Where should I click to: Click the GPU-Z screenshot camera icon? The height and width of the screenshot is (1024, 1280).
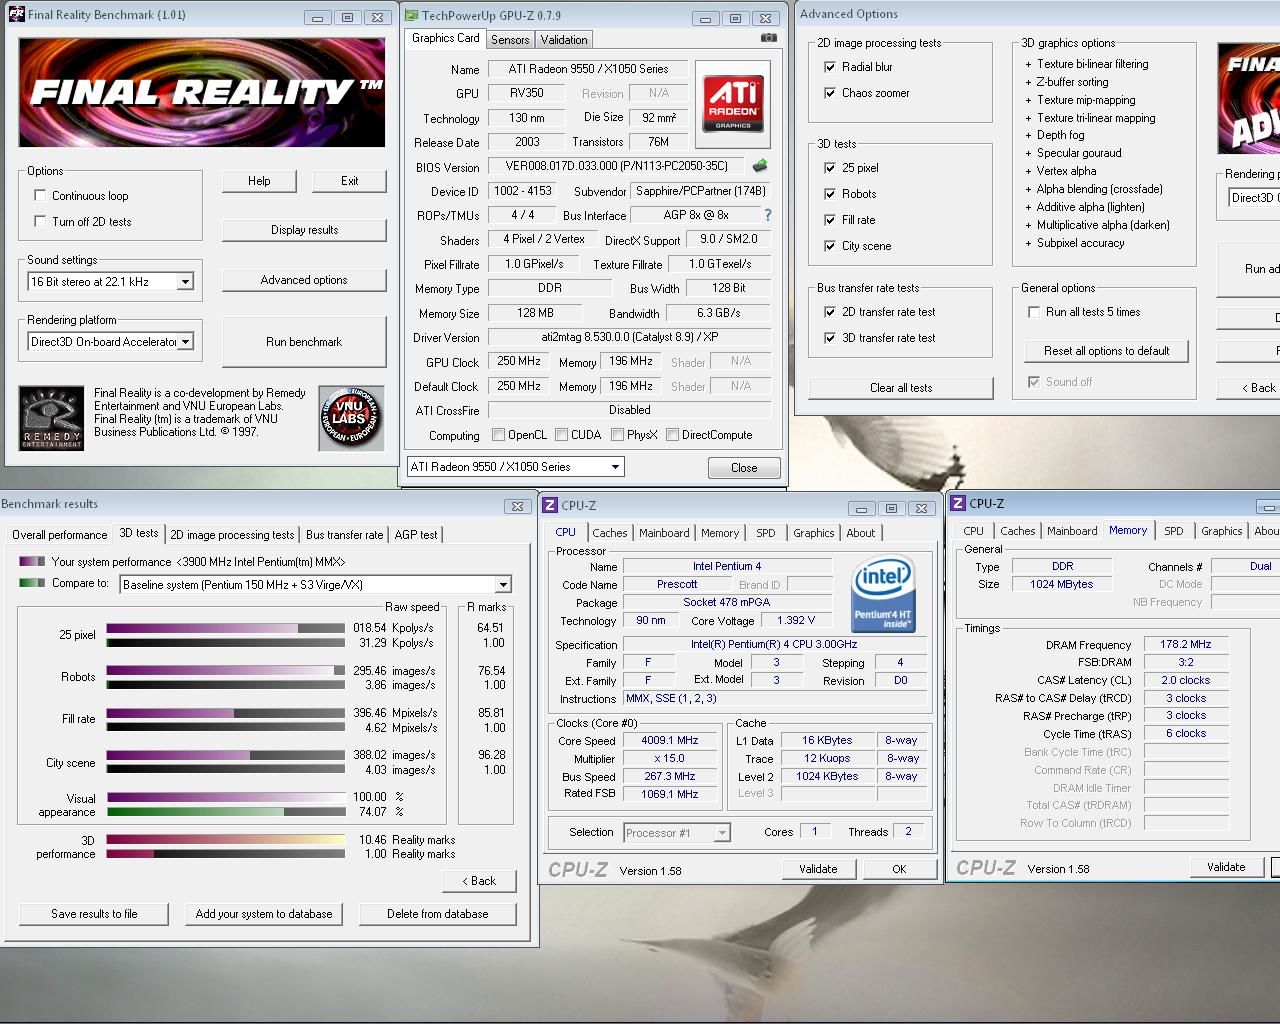768,38
